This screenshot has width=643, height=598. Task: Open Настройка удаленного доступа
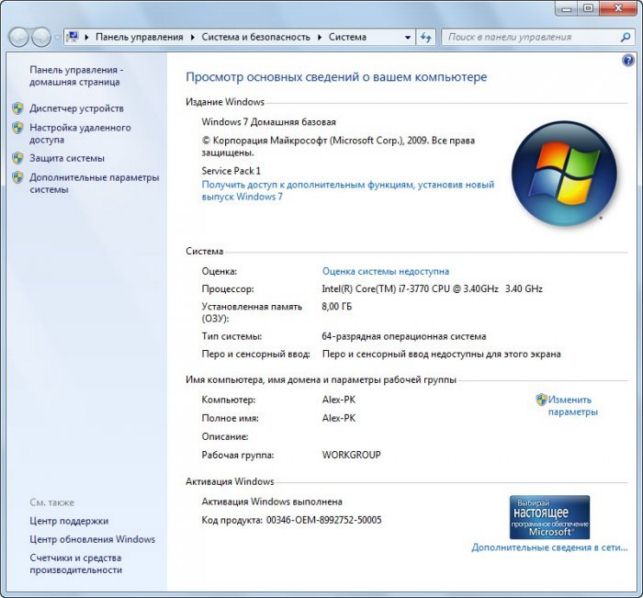[80, 134]
